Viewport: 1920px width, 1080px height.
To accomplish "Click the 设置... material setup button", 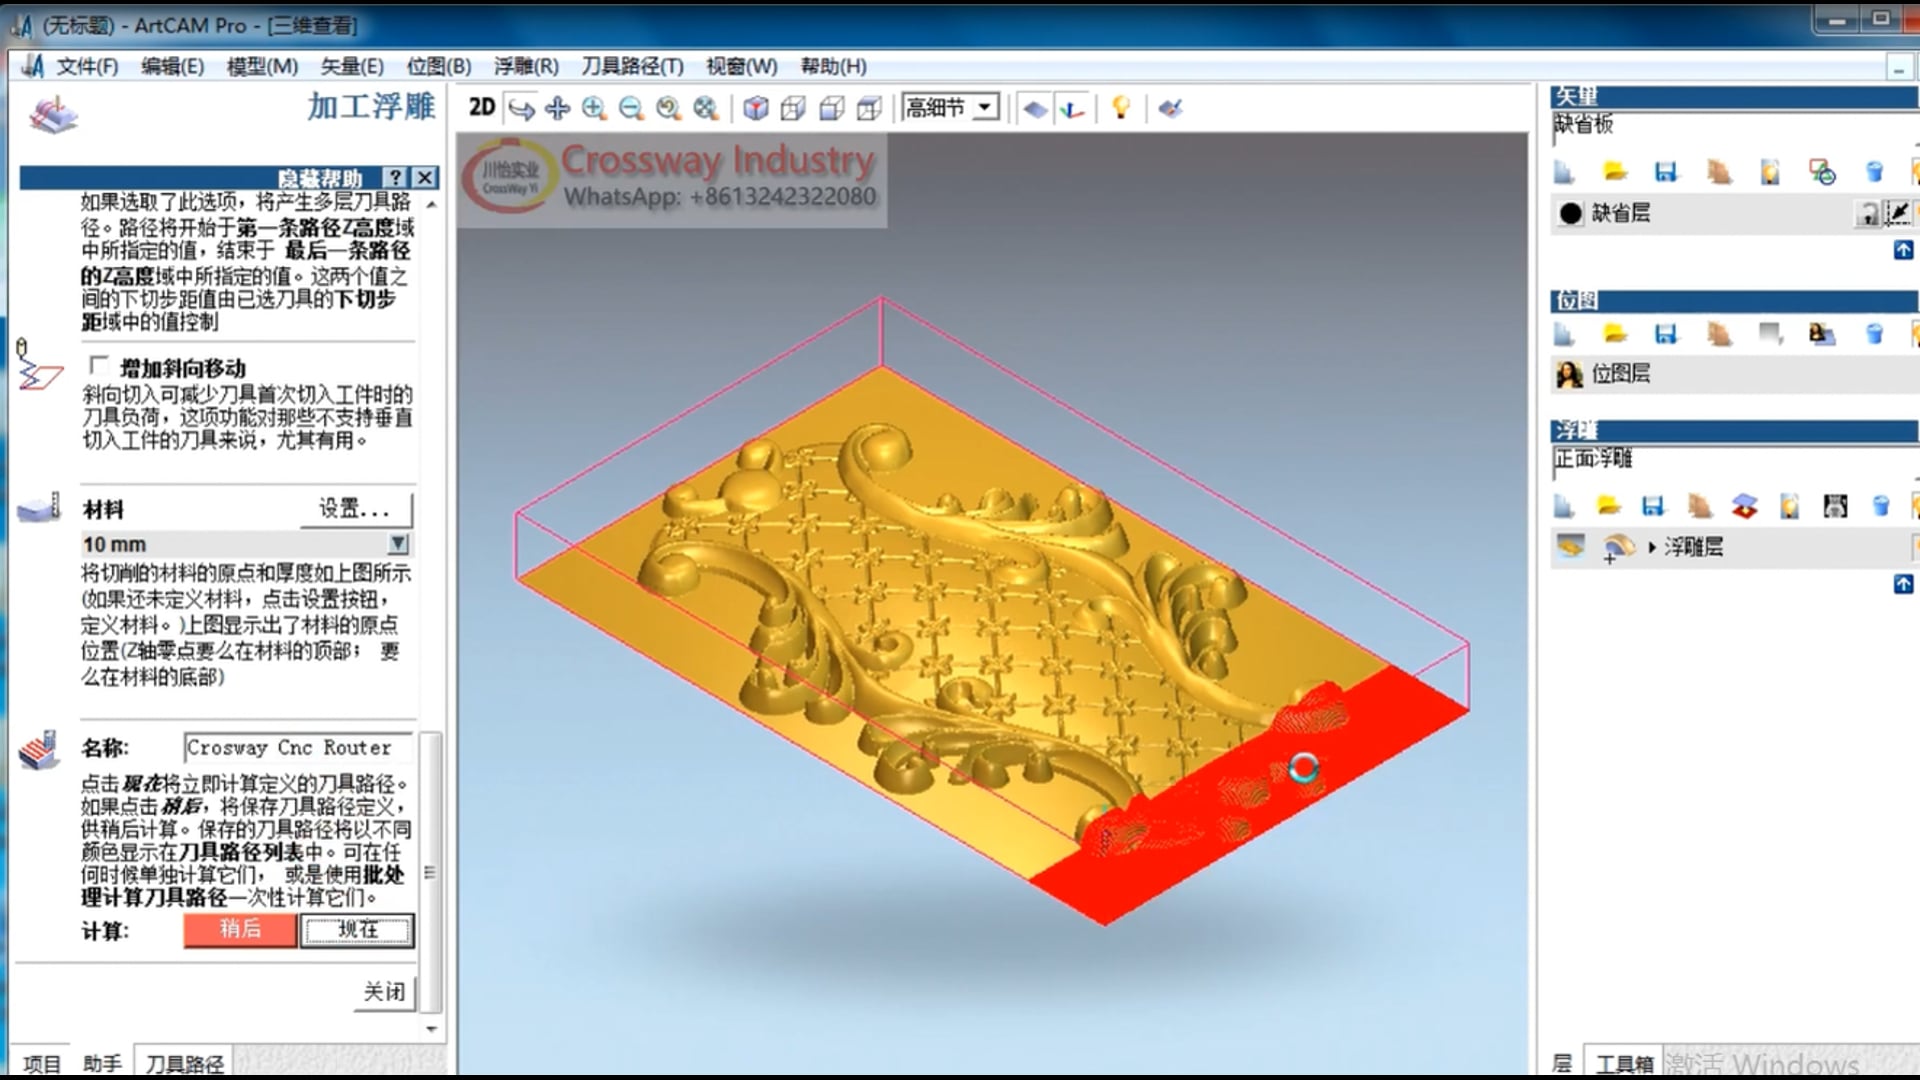I will 354,509.
